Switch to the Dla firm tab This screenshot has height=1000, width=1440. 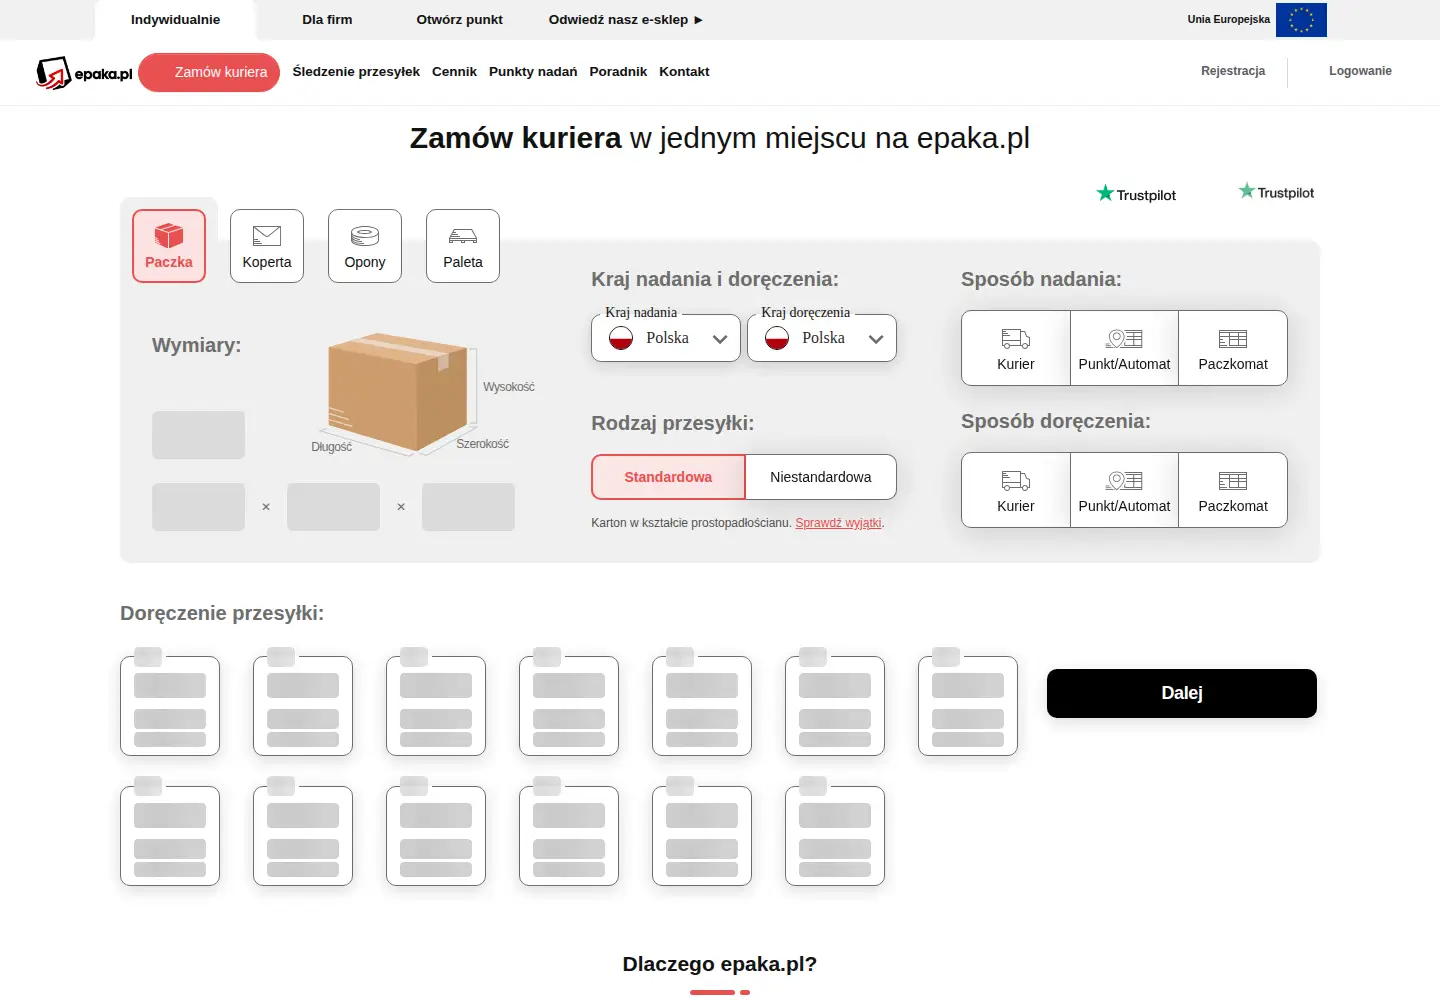click(327, 20)
